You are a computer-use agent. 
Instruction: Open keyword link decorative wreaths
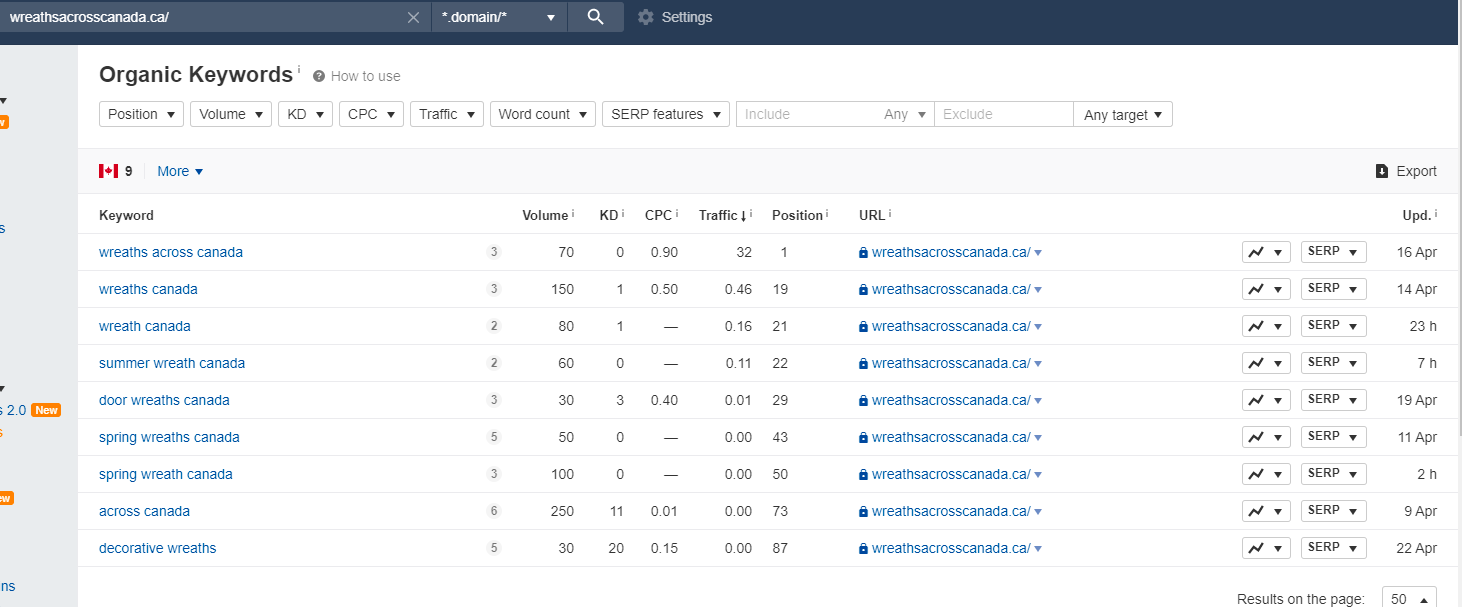(x=158, y=548)
